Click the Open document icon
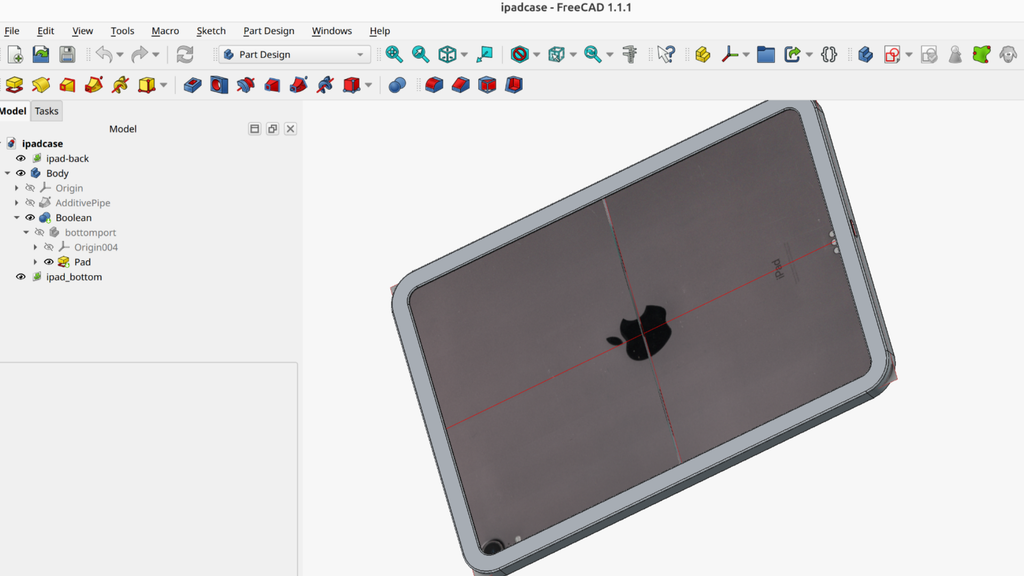The image size is (1024, 576). click(41, 54)
